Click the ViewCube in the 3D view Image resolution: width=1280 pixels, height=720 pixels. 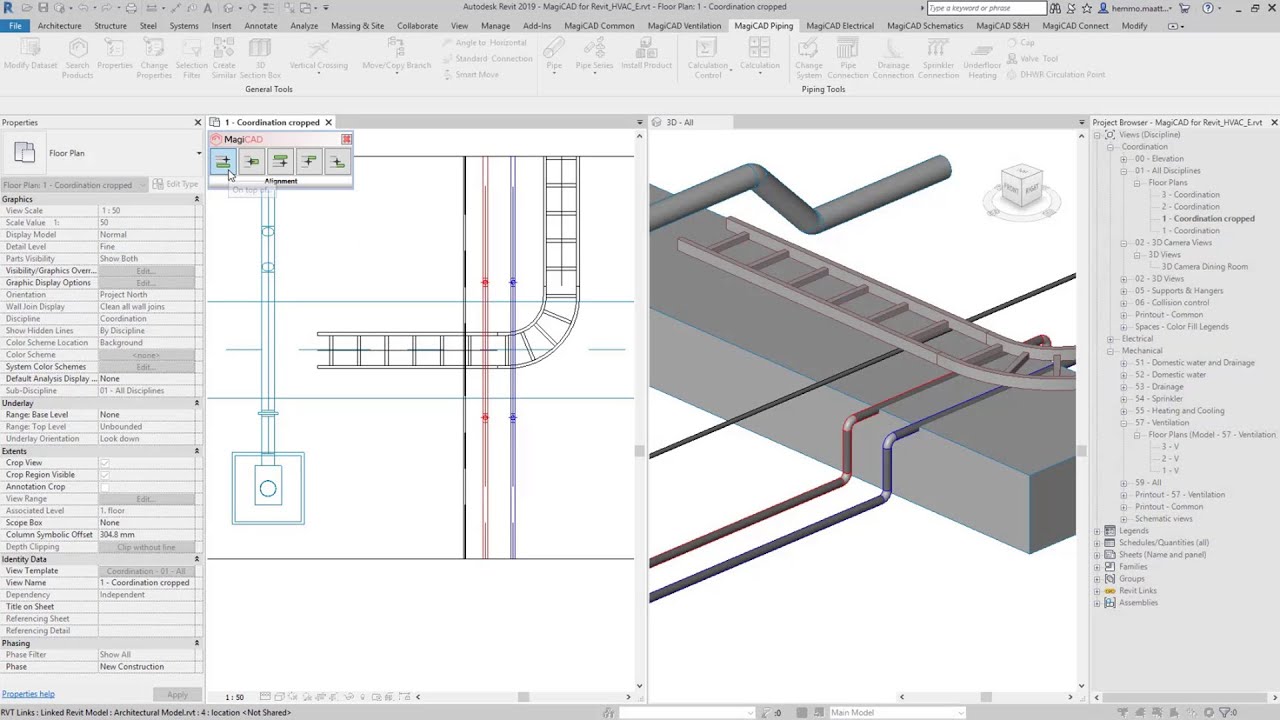tap(1021, 189)
